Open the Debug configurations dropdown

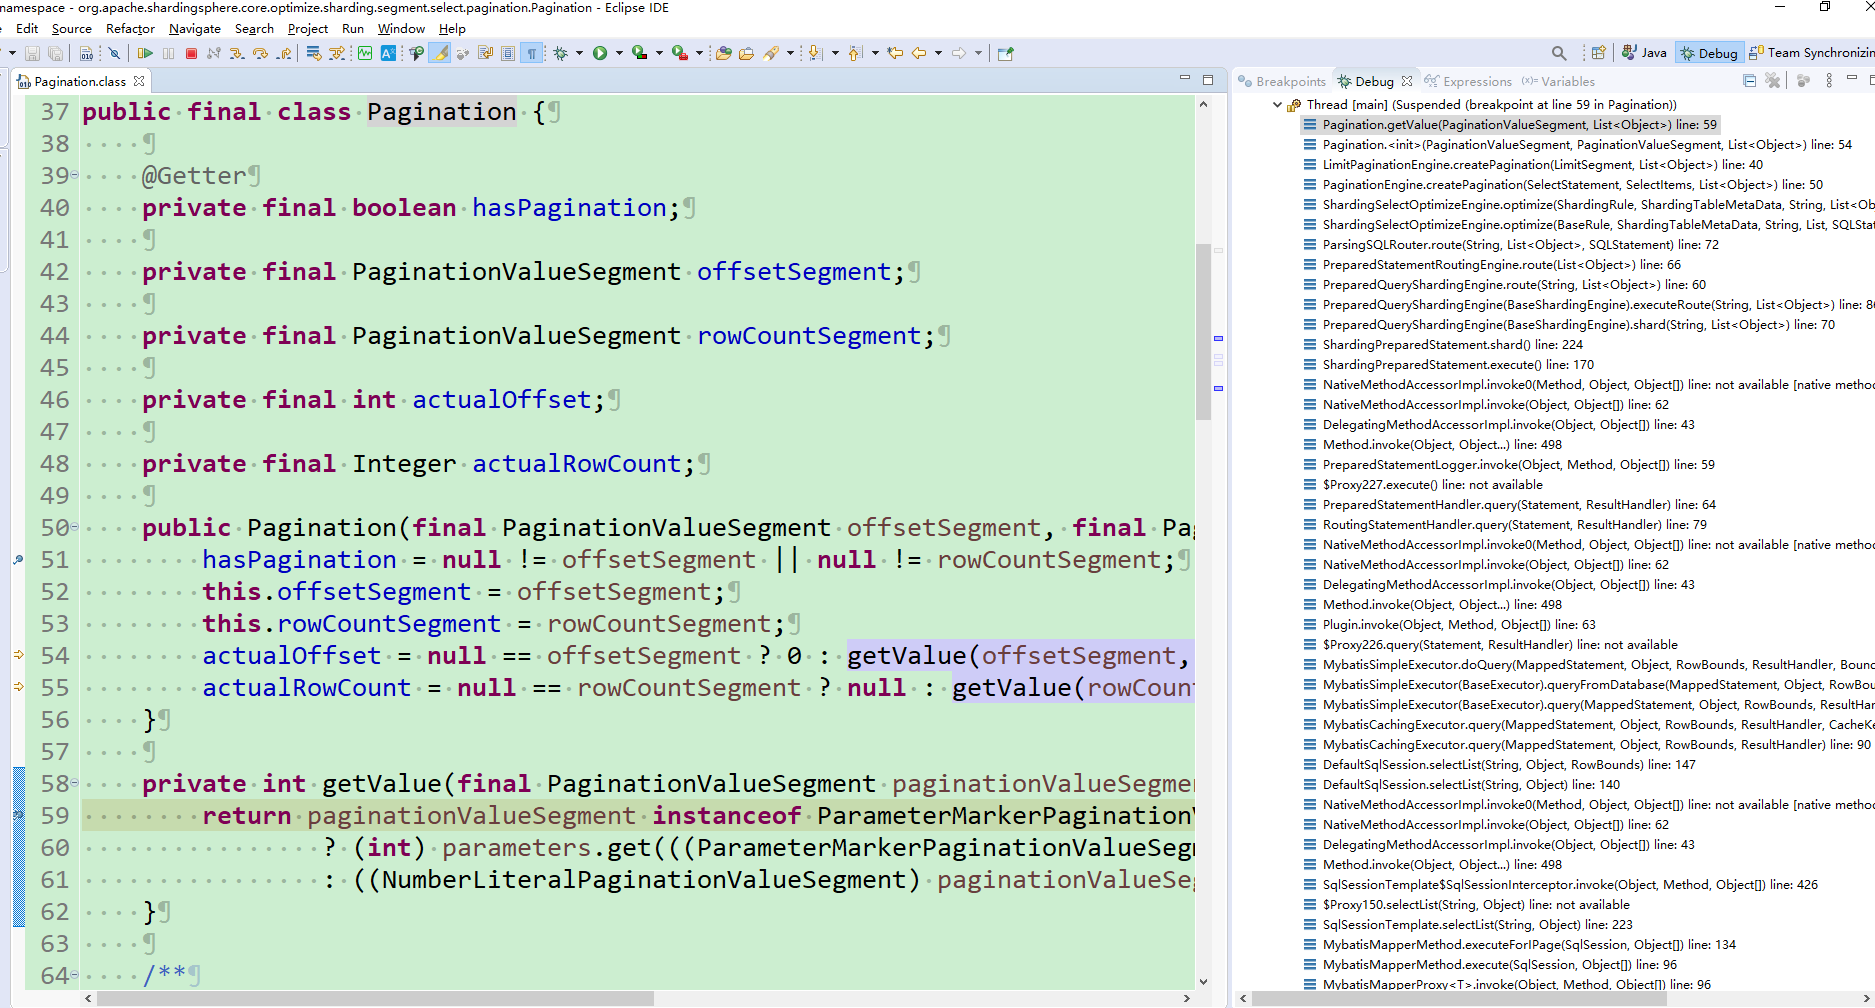(x=579, y=52)
